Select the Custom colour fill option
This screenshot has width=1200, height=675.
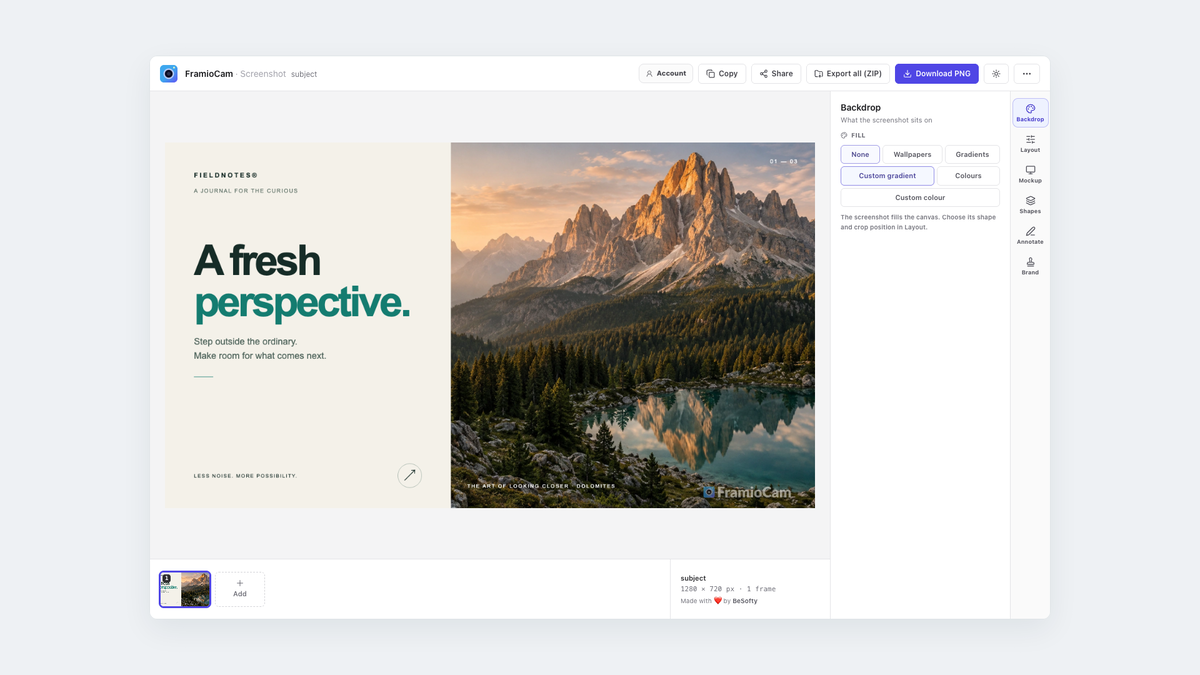[920, 198]
